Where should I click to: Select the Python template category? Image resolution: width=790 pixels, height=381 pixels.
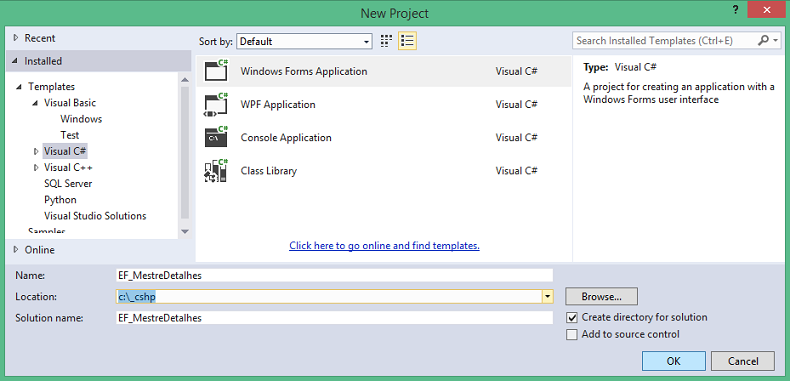click(60, 200)
